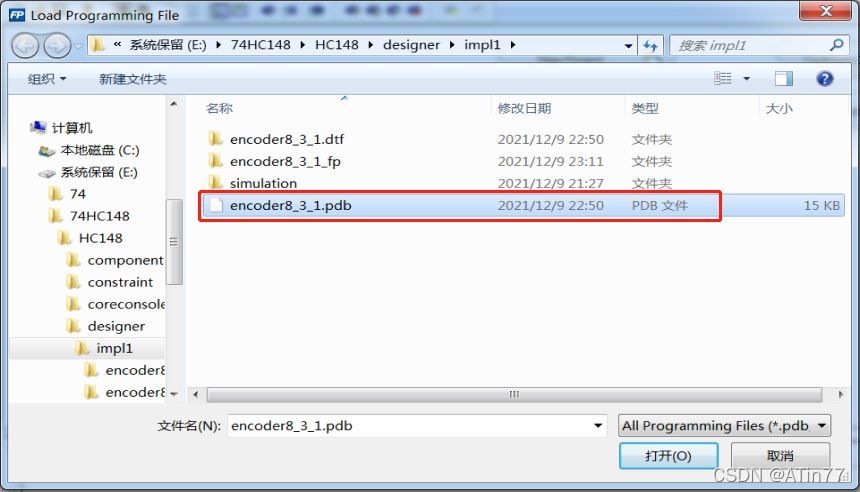The height and width of the screenshot is (492, 860).
Task: Click the horizontal scrollbar thumb
Action: coord(514,394)
